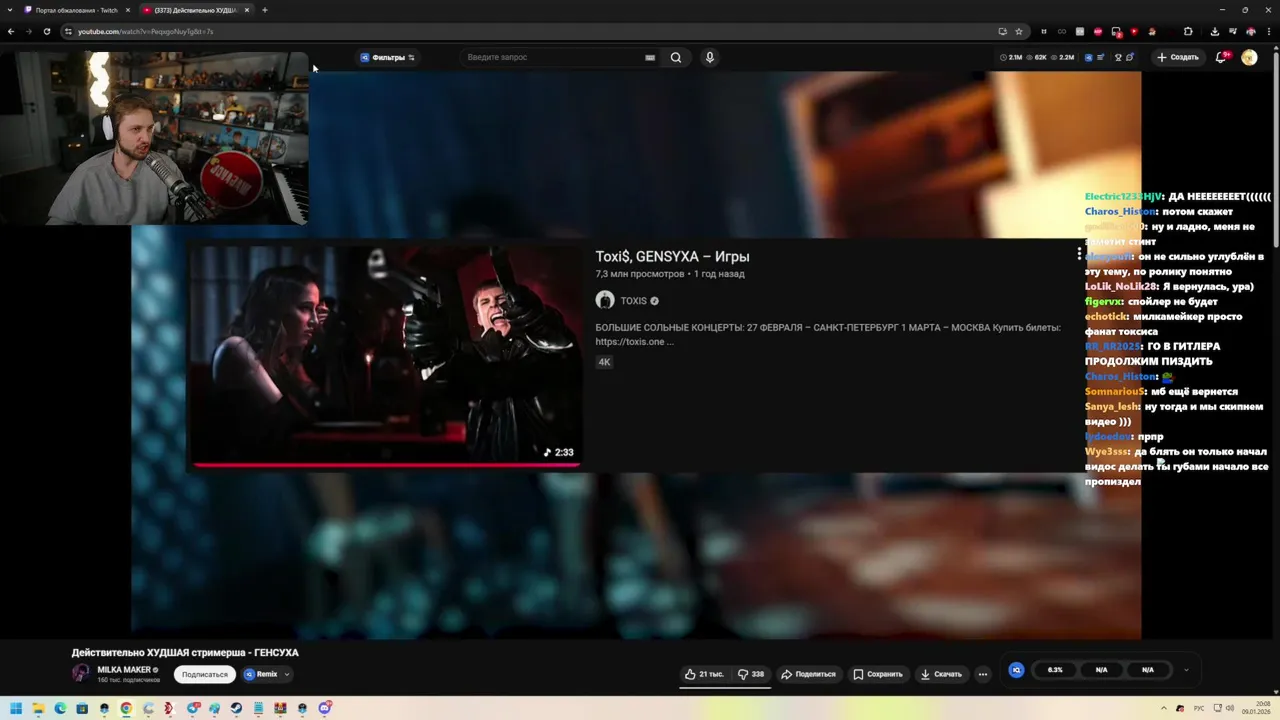The image size is (1280, 720).
Task: Click the youtube.com address bar URL
Action: [145, 31]
